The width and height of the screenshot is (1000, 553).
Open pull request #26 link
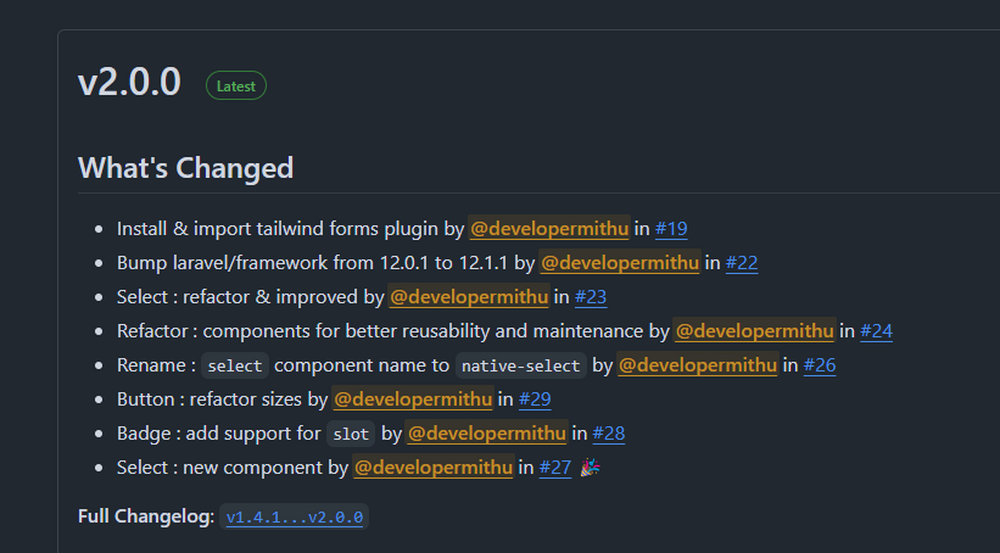[819, 365]
